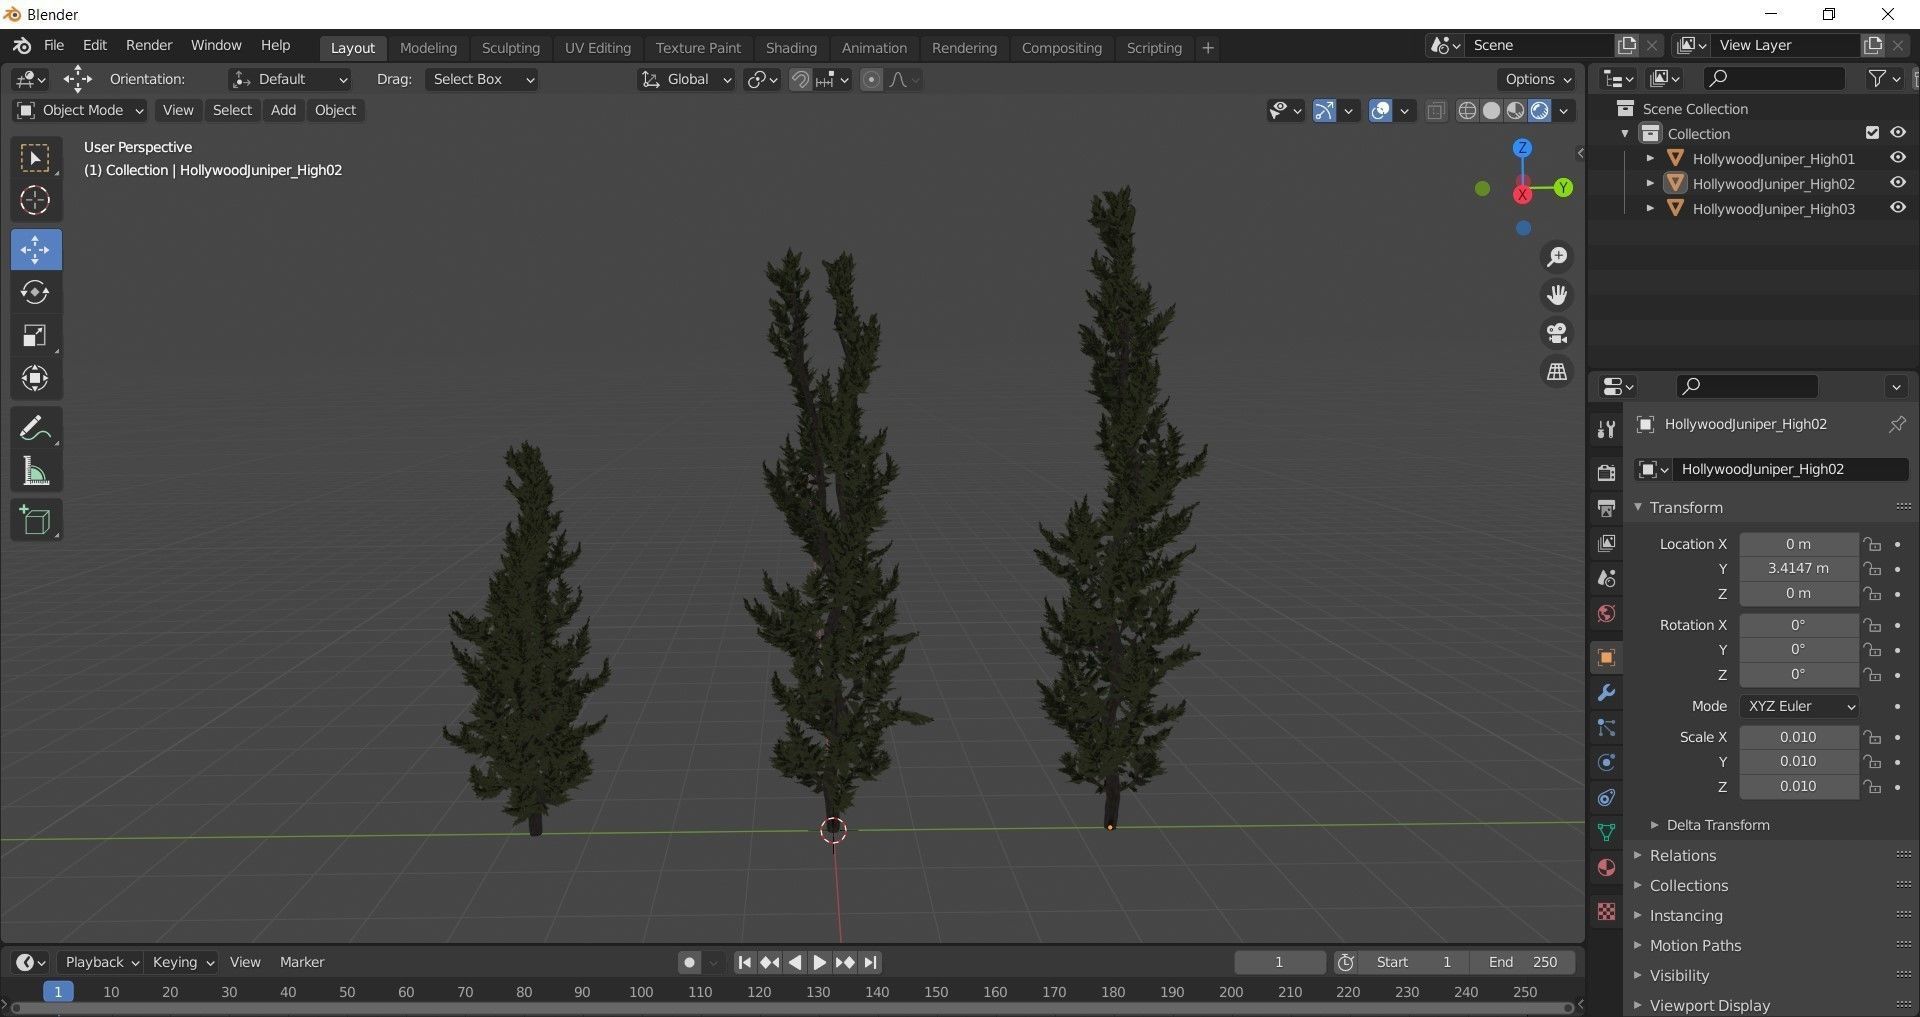
Task: Select the Scale tool
Action: pos(36,335)
